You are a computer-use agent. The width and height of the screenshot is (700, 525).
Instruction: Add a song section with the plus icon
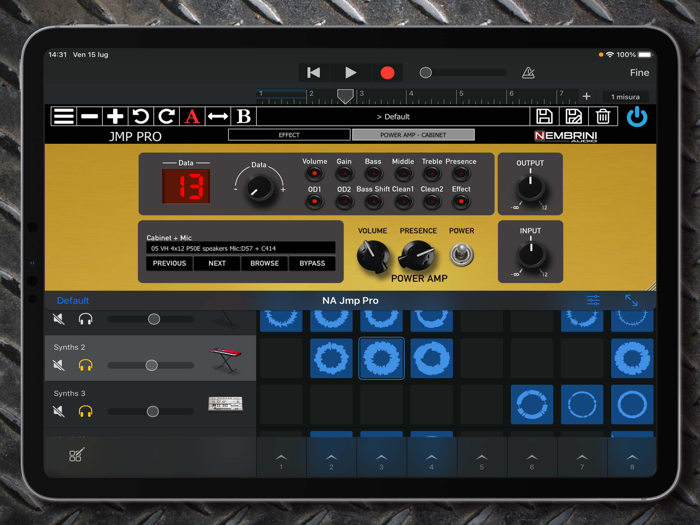tap(586, 96)
